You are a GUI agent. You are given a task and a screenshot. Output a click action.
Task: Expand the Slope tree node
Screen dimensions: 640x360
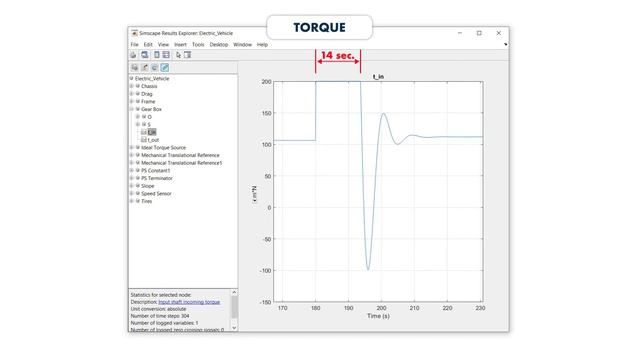(x=131, y=186)
